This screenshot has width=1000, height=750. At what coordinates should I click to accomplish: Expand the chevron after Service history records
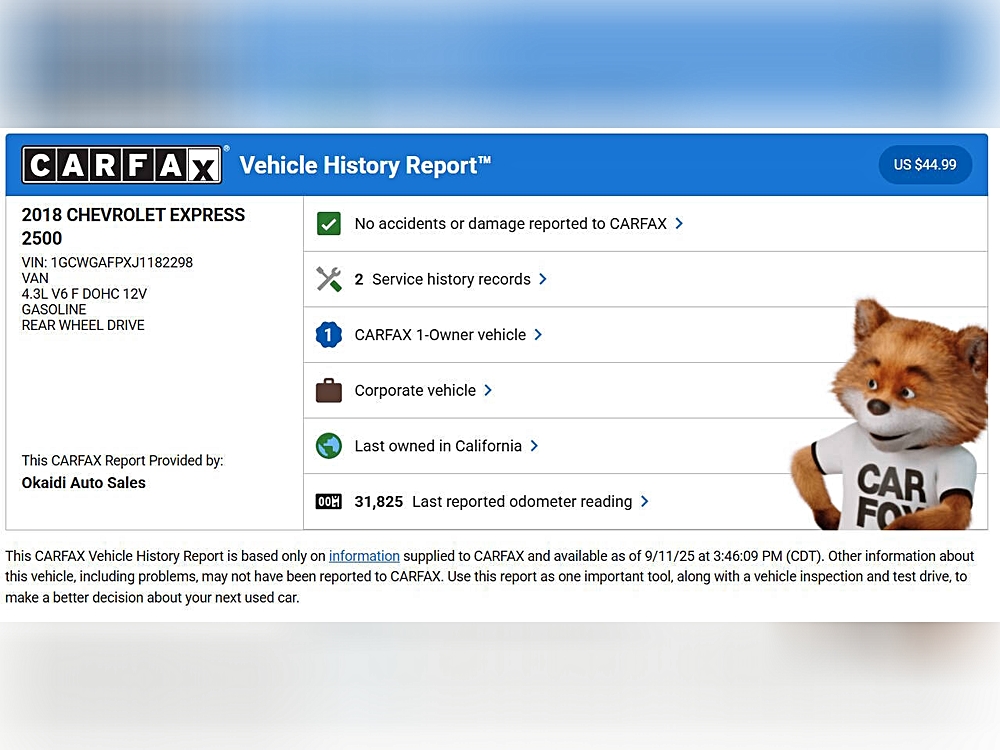543,279
